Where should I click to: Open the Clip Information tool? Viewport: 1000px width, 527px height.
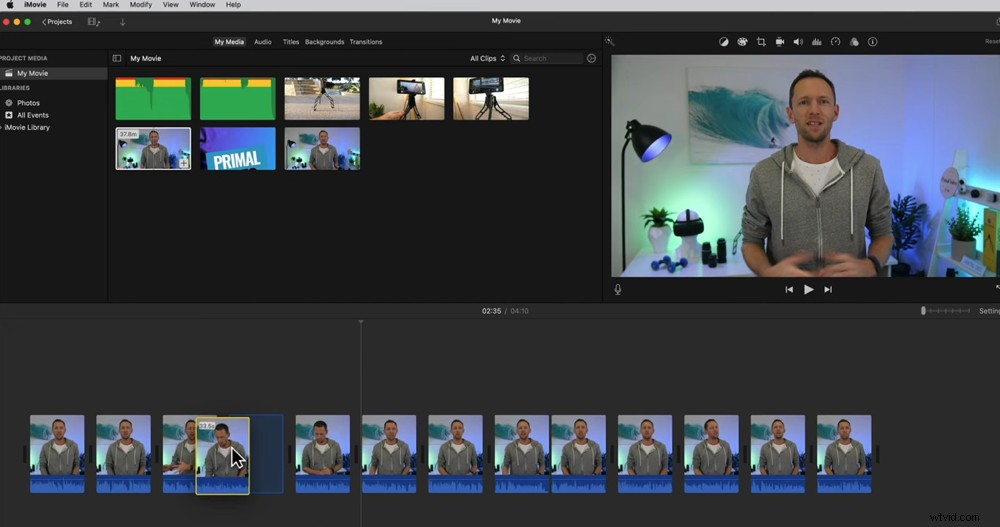click(x=872, y=41)
